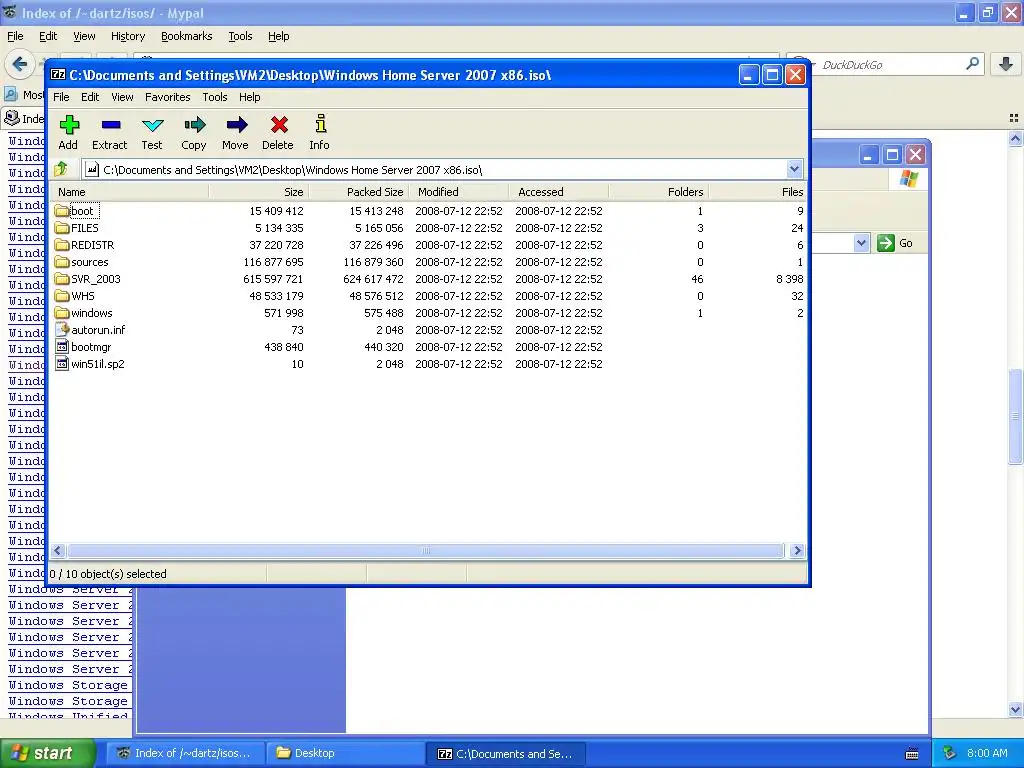Click the Mypal downloads arrow icon
The width and height of the screenshot is (1024, 768).
coord(1006,64)
